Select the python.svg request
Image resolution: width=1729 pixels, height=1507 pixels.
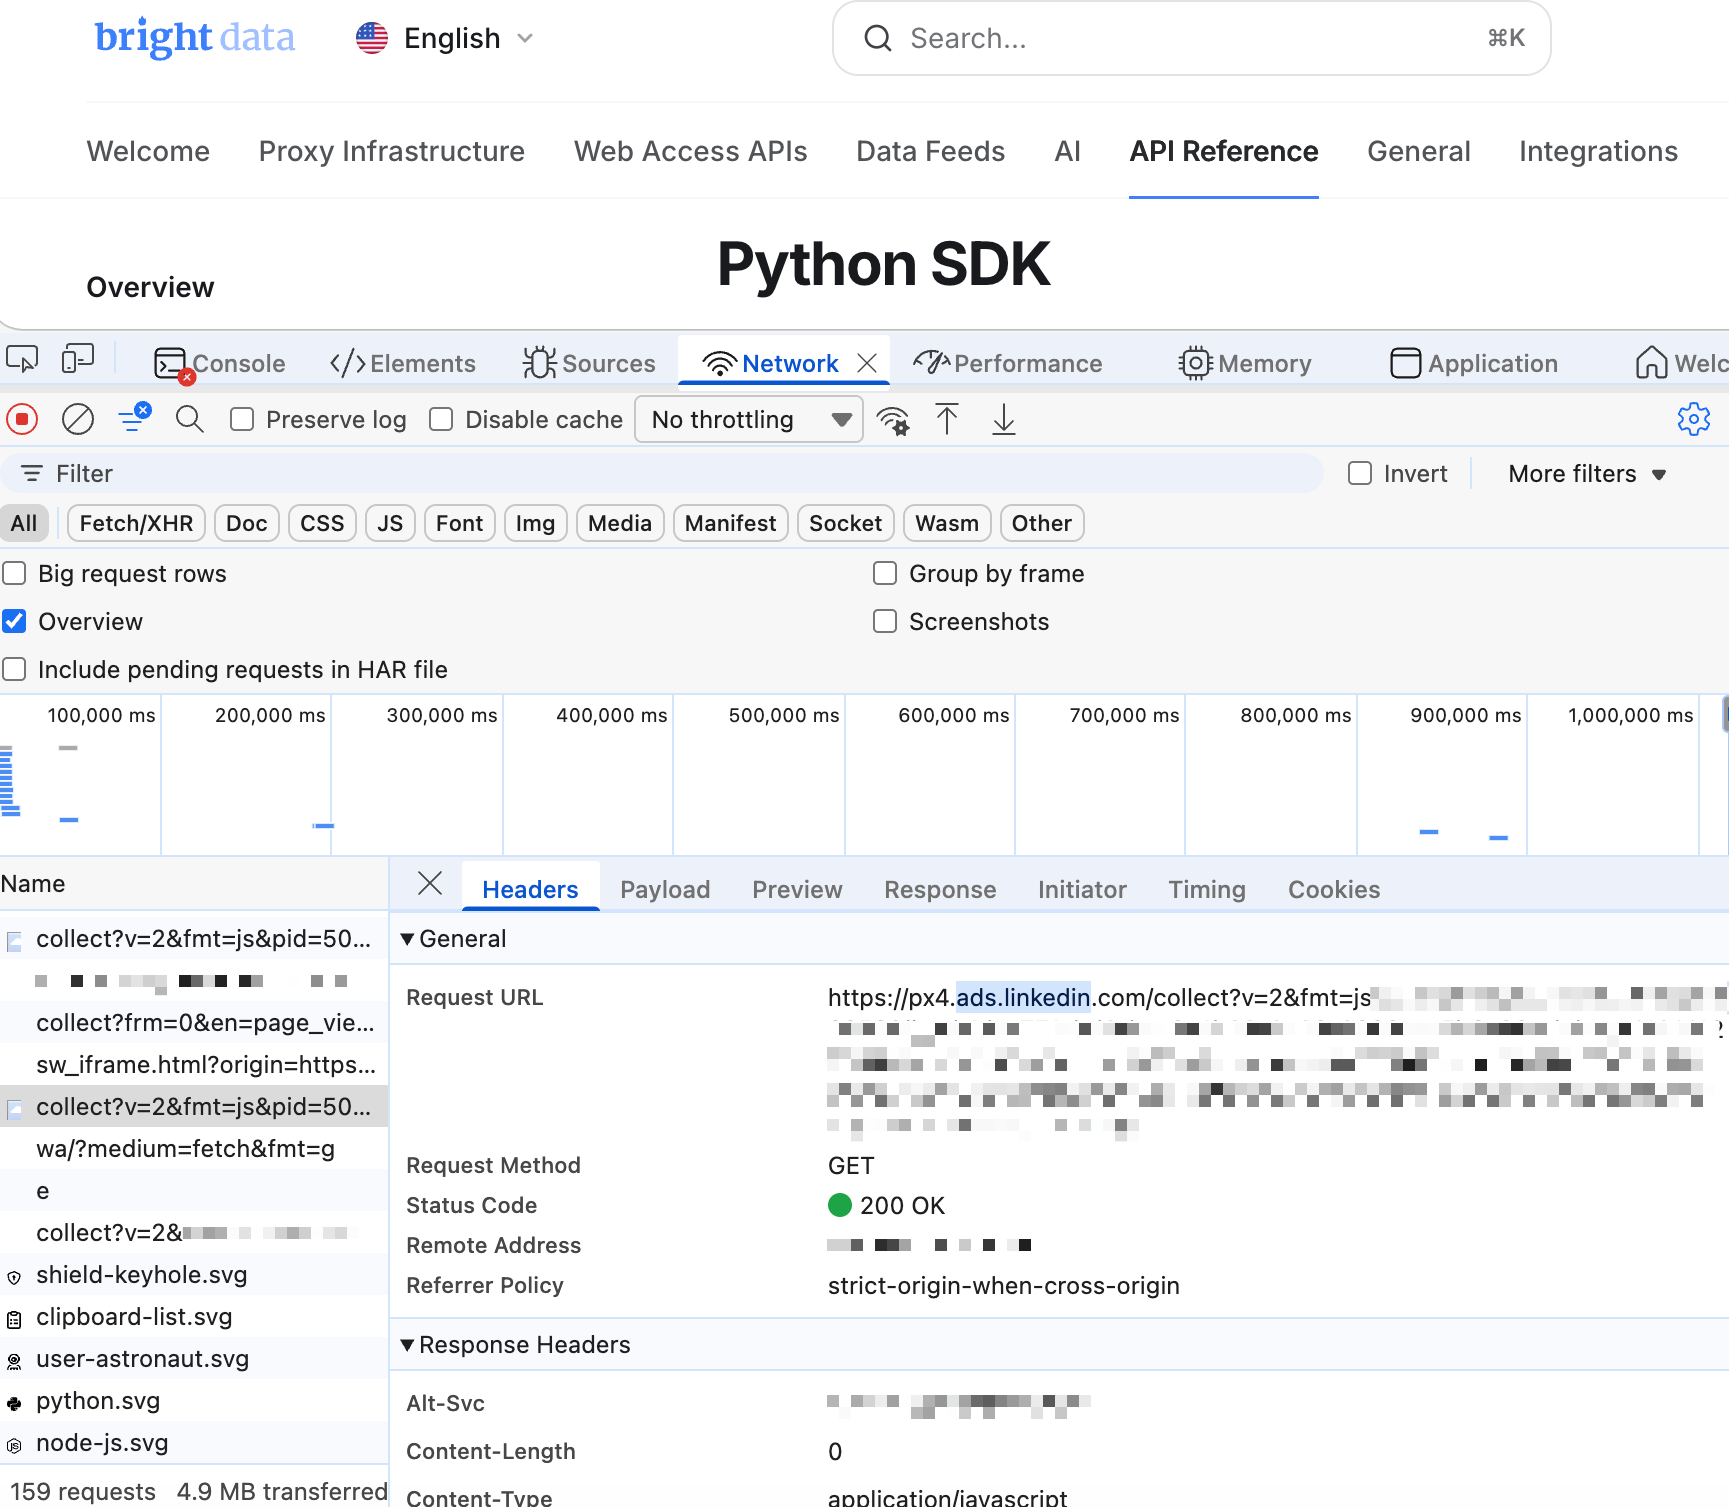(97, 1400)
